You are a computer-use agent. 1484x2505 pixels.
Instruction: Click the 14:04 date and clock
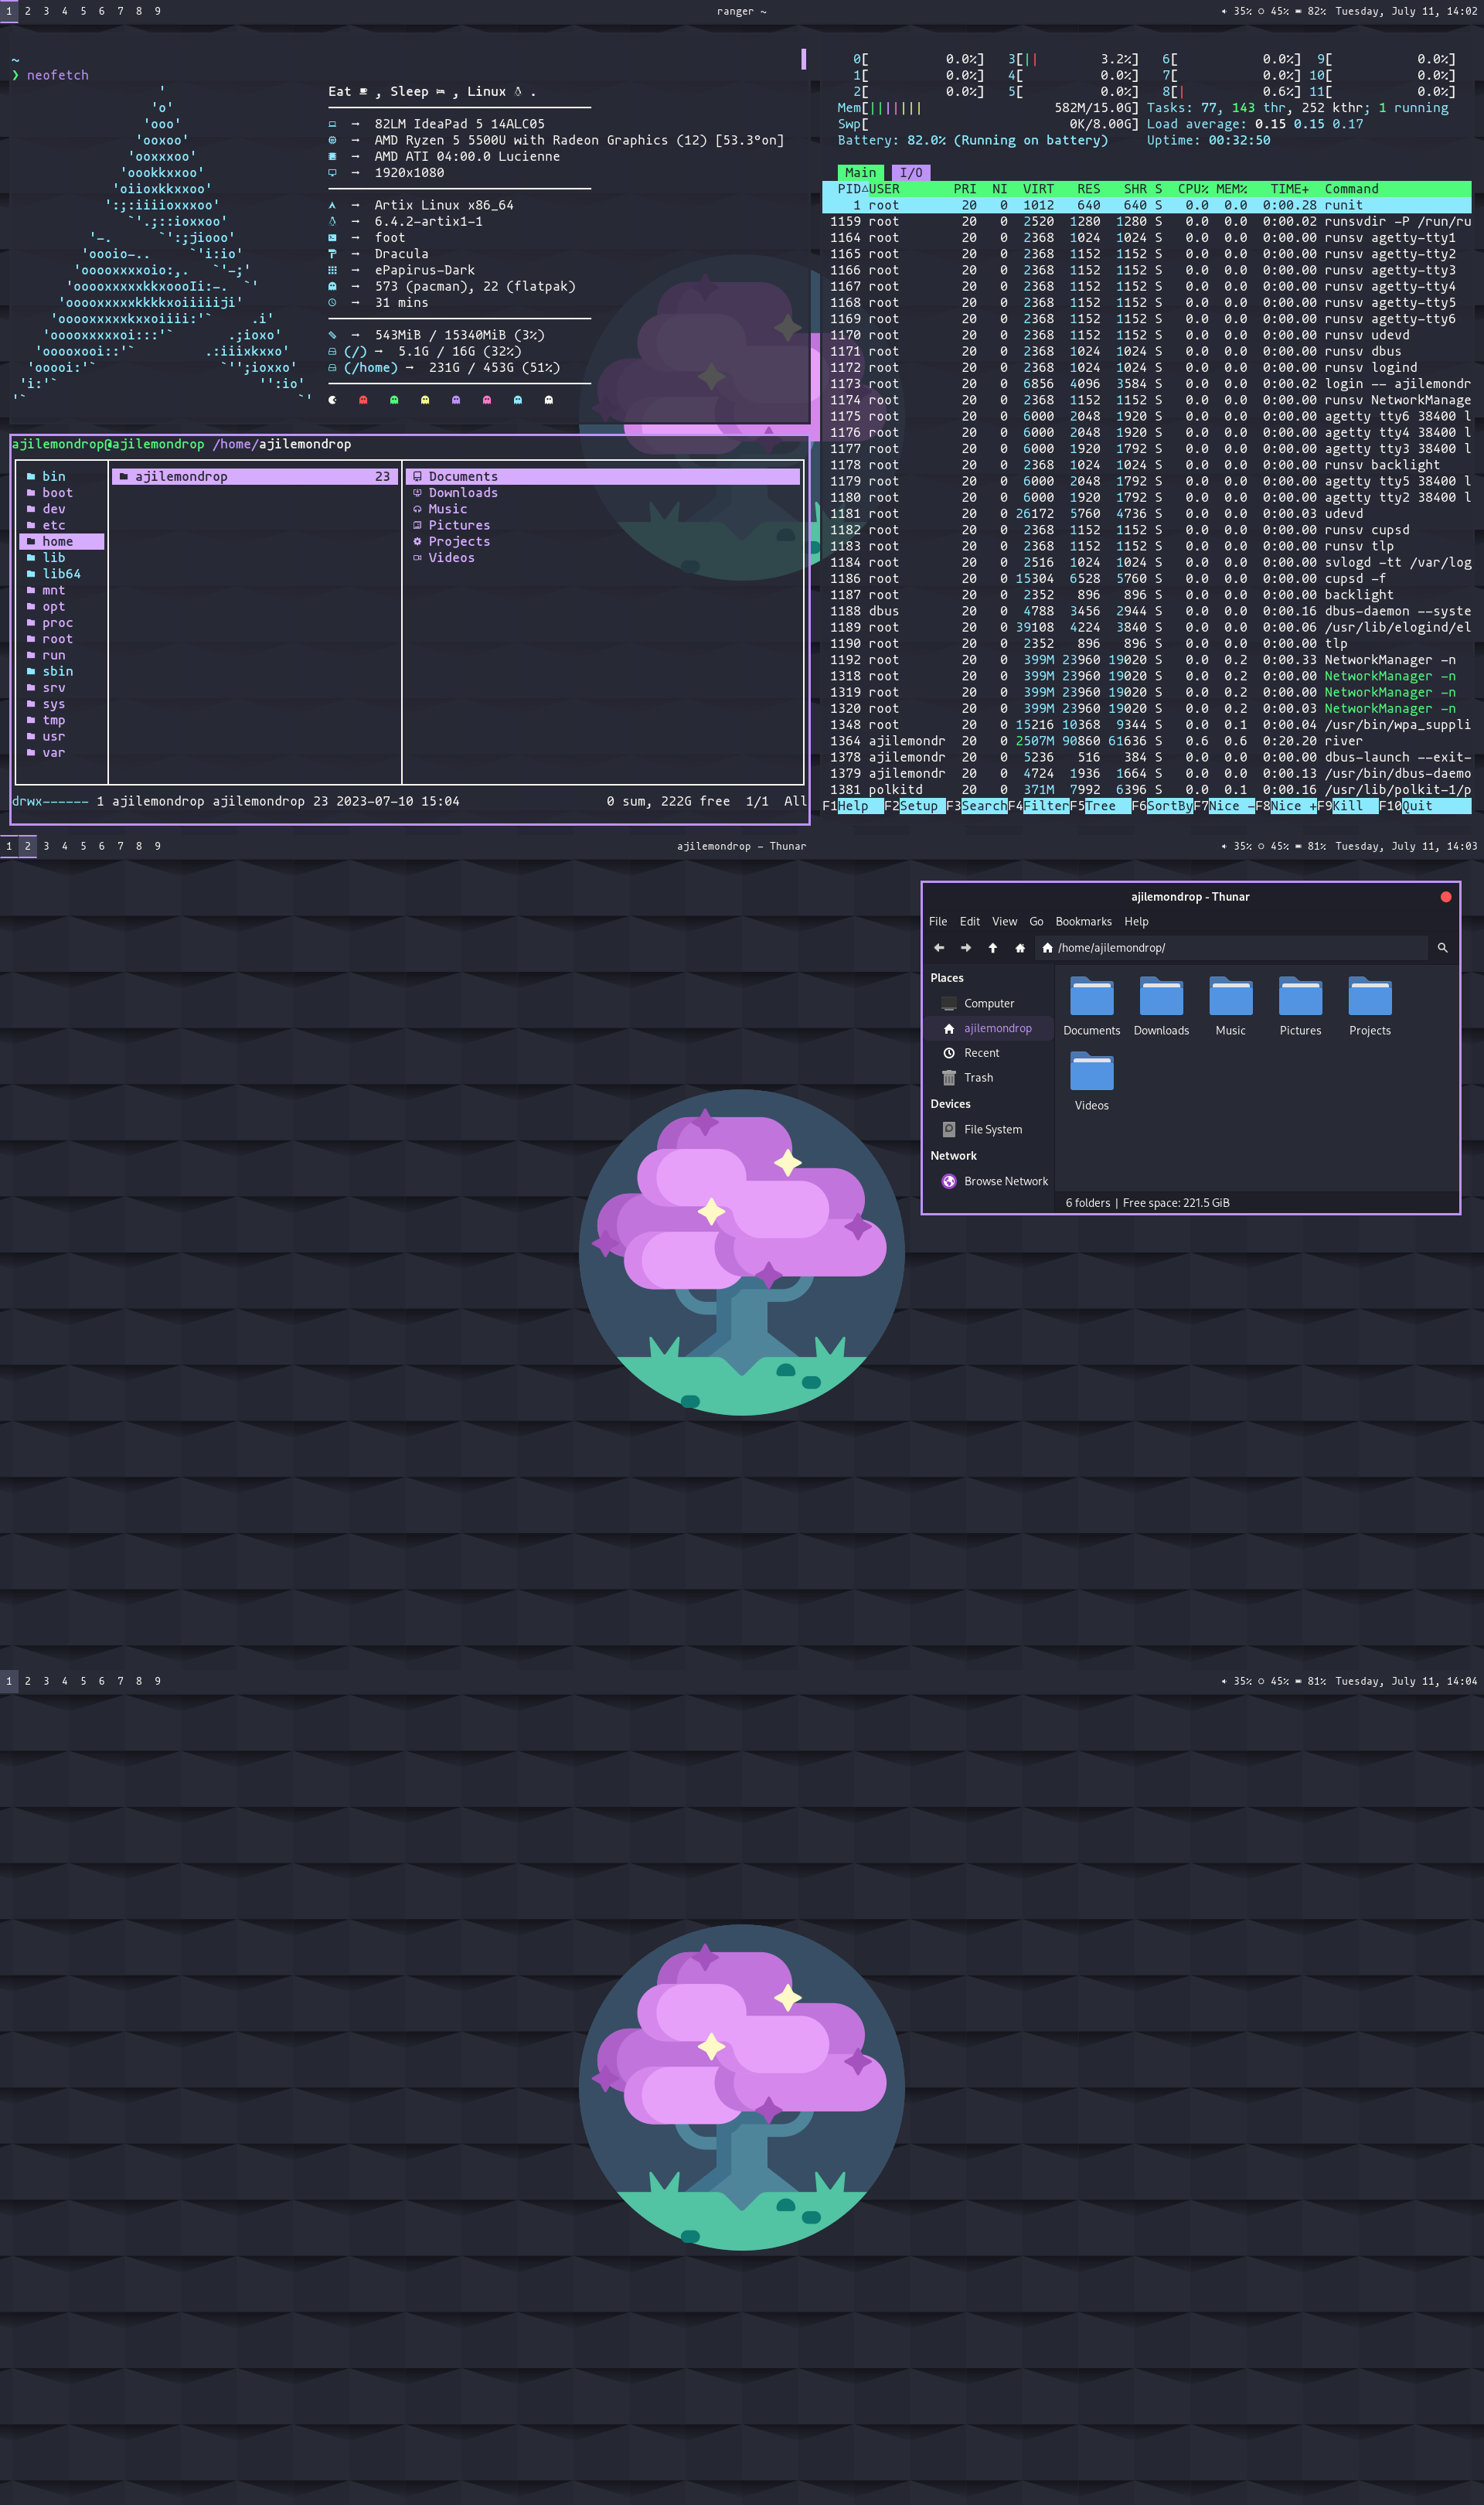1406,1681
